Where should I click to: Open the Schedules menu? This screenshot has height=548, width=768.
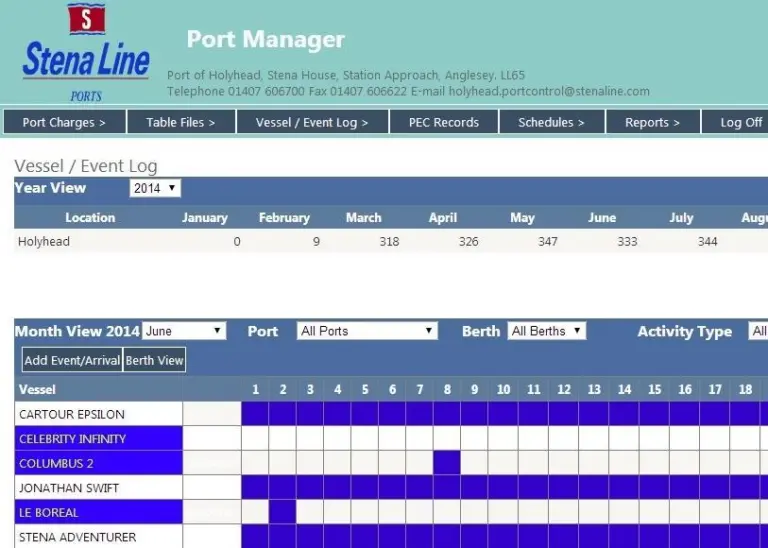[x=552, y=122]
